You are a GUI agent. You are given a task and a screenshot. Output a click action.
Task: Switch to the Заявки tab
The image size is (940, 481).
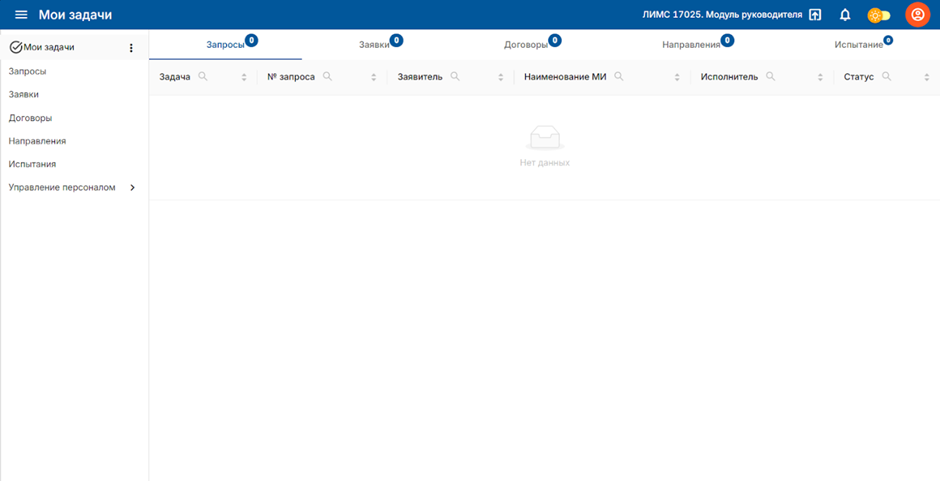[374, 45]
